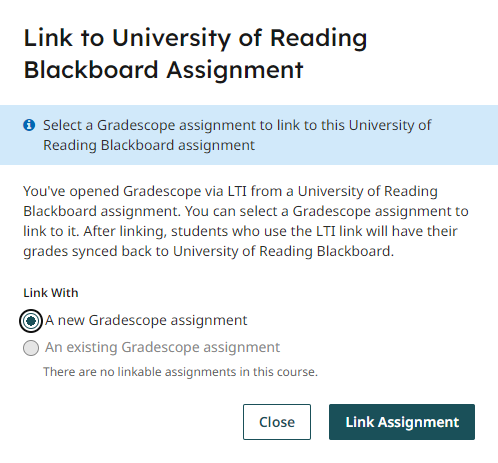Click the blue info circle icon
Viewport: 498px width, 463px height.
[x=29, y=125]
